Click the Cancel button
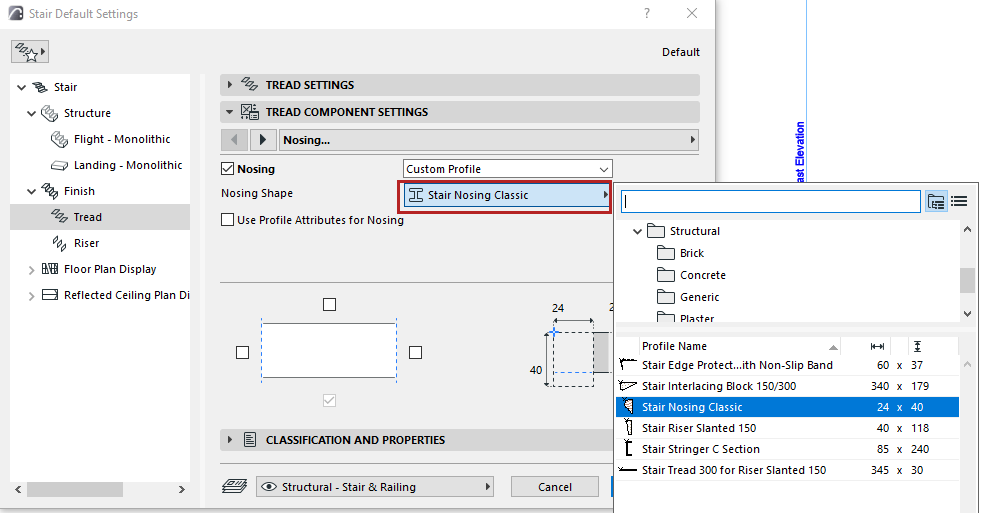Image resolution: width=983 pixels, height=513 pixels. (554, 487)
